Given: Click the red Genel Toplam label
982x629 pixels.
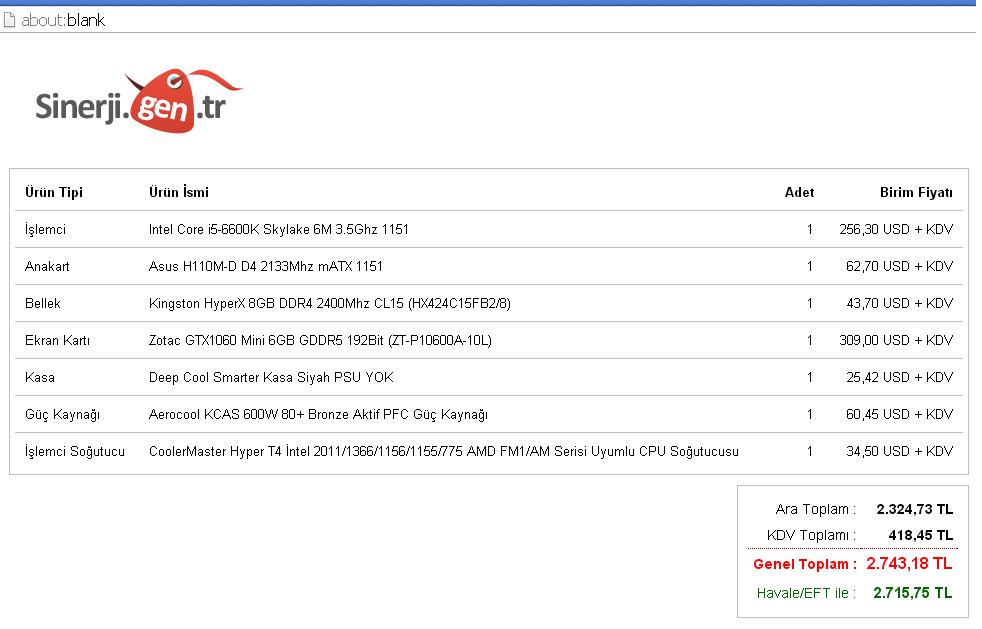Looking at the screenshot, I should (805, 564).
